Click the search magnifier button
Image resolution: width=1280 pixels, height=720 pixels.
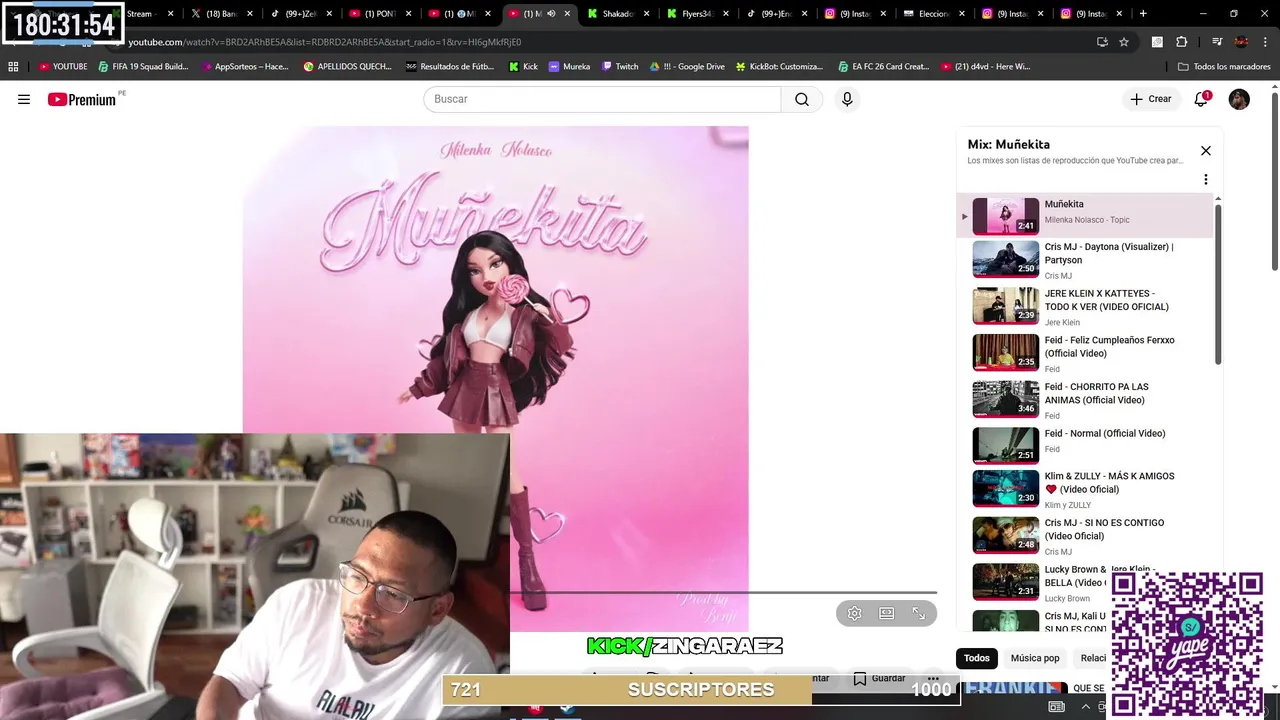802,99
